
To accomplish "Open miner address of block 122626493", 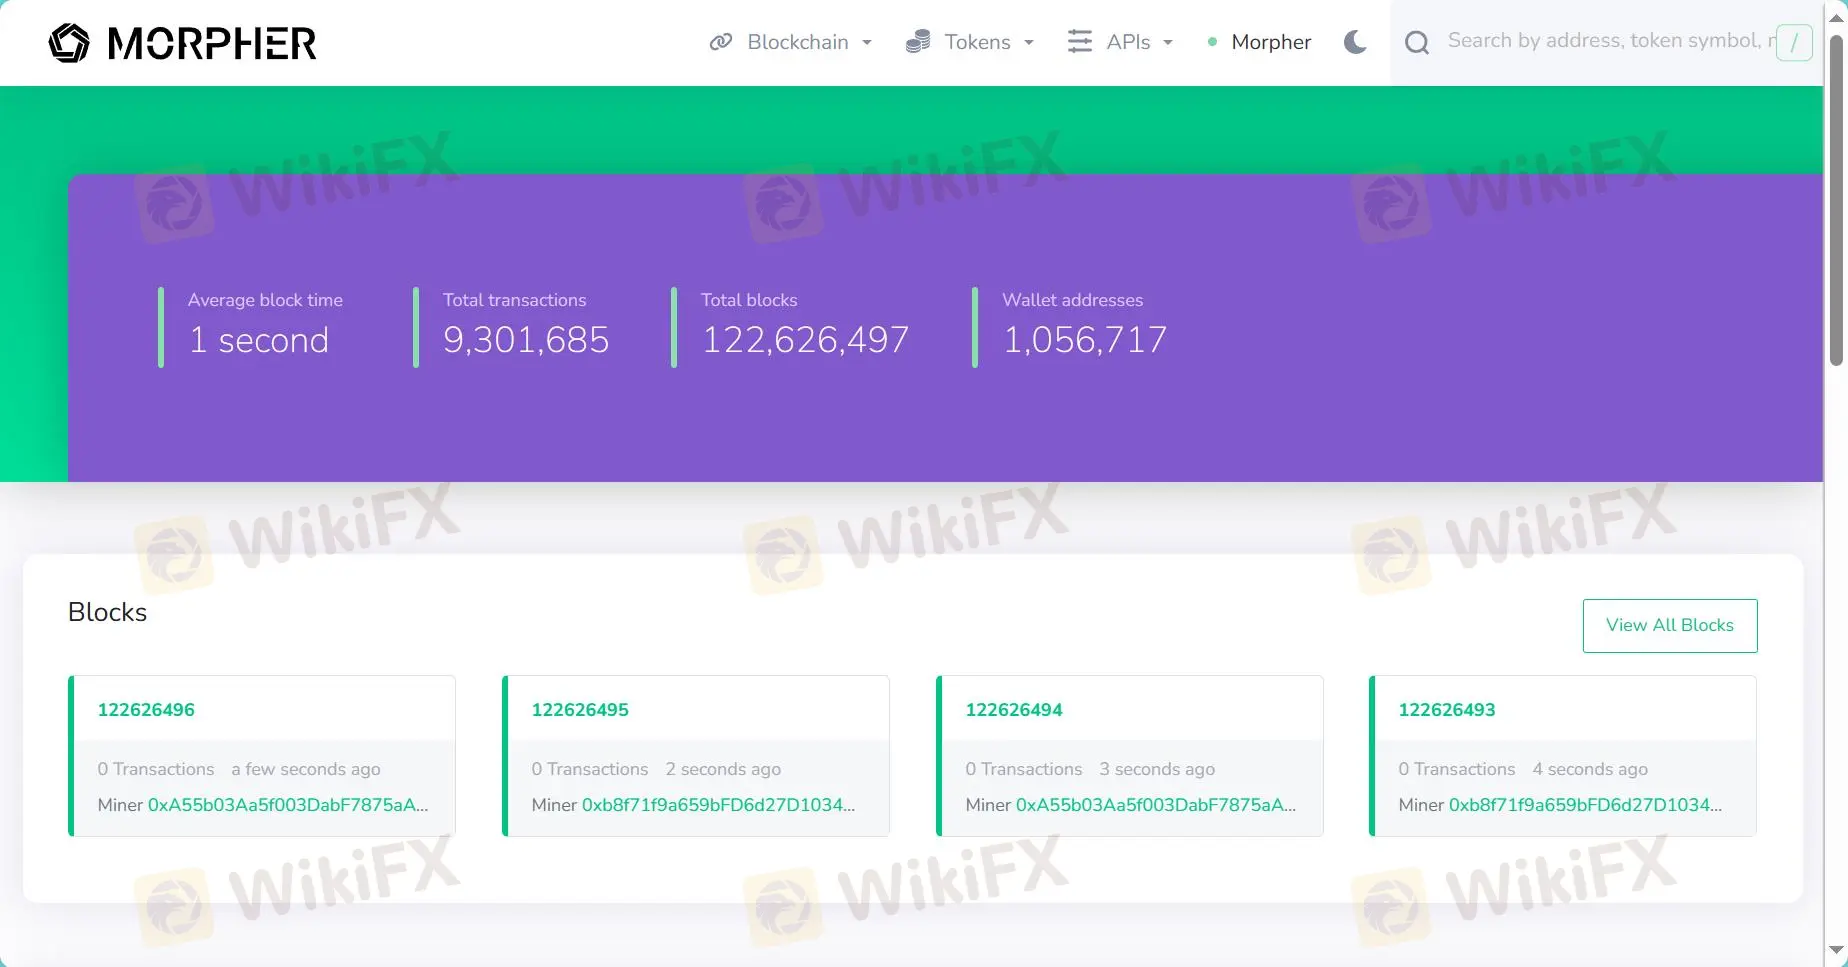I will pos(1585,805).
